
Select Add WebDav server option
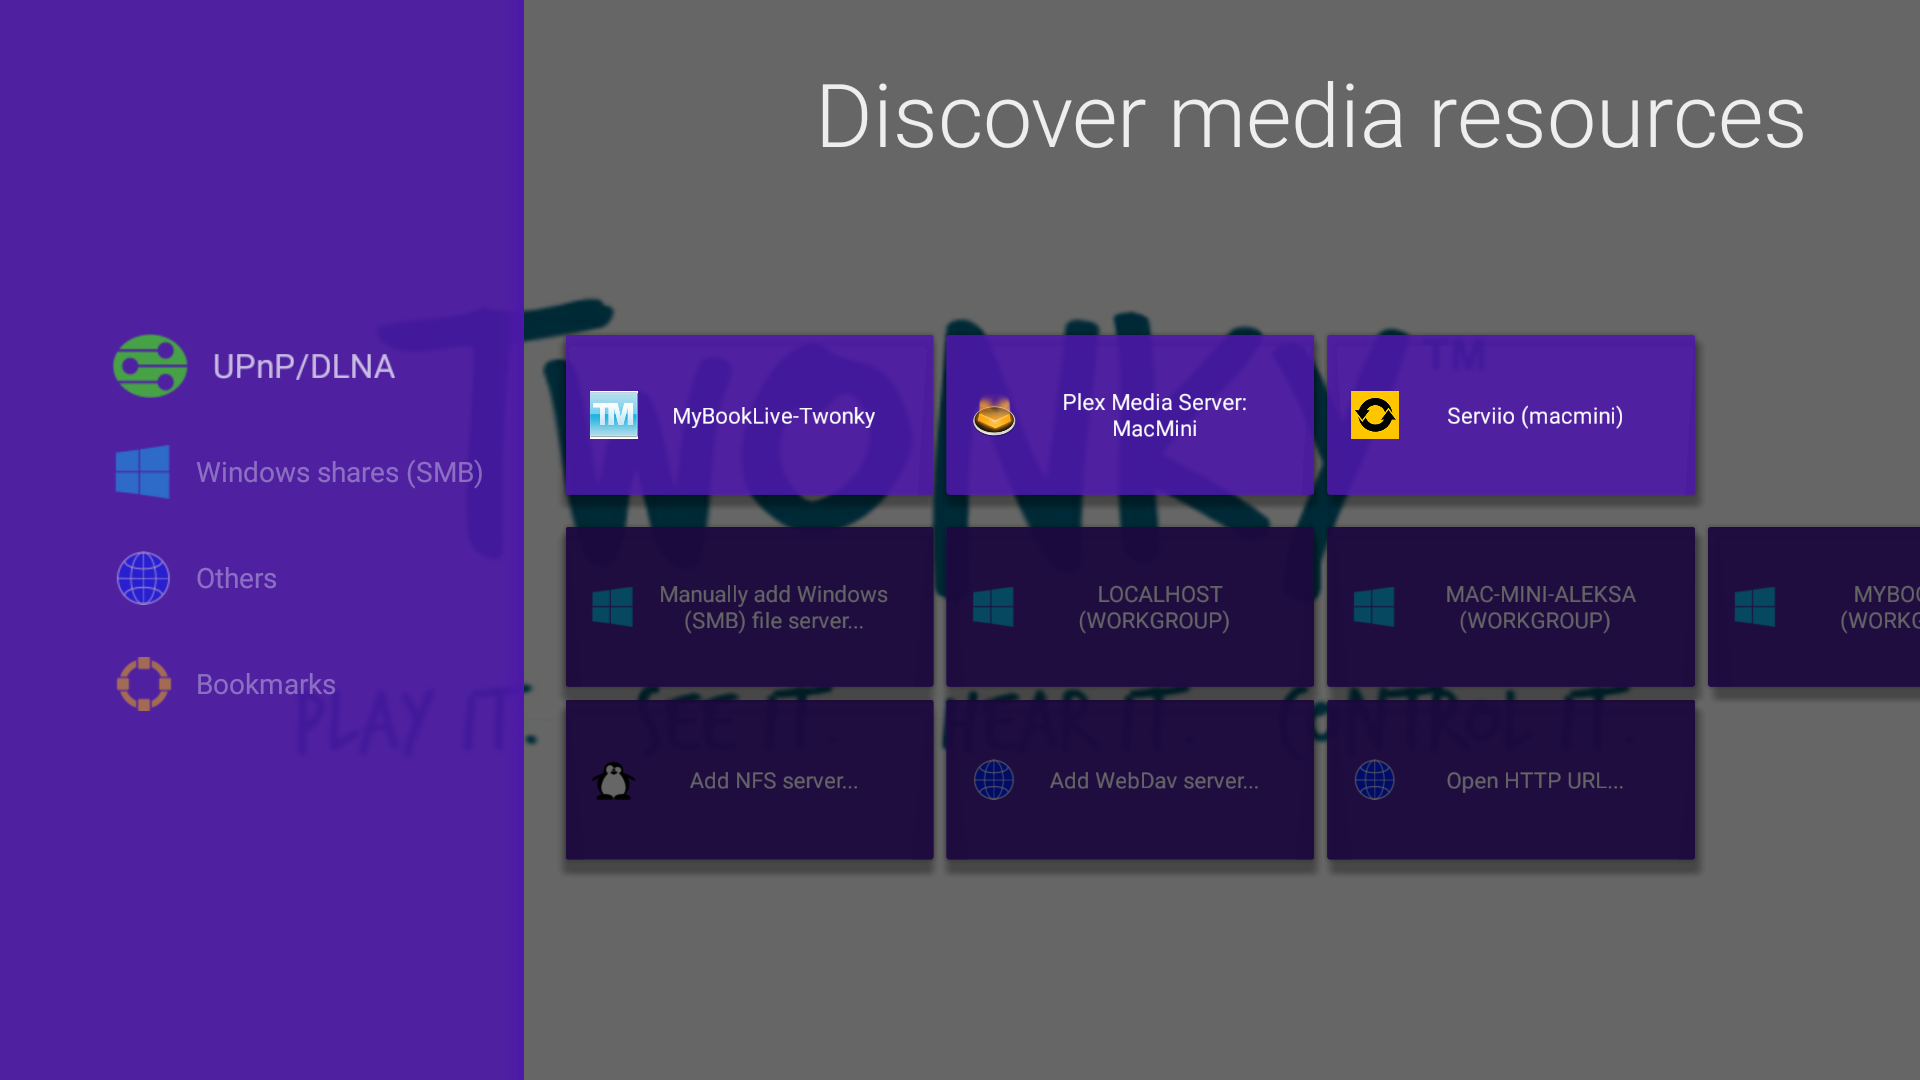click(x=1129, y=780)
